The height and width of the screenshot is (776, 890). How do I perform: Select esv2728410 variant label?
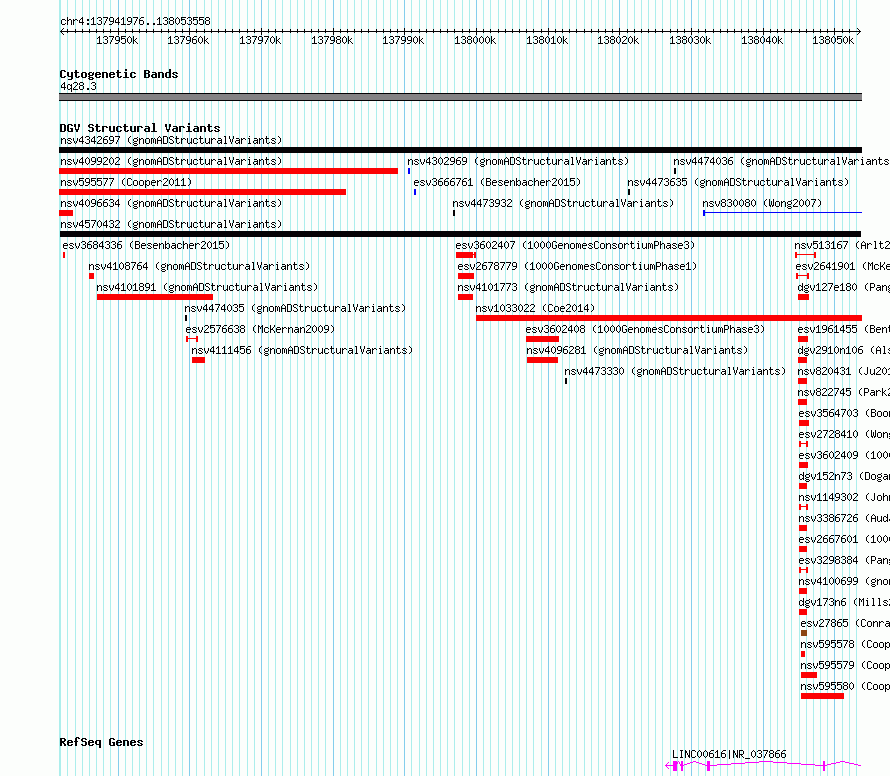pyautogui.click(x=844, y=434)
